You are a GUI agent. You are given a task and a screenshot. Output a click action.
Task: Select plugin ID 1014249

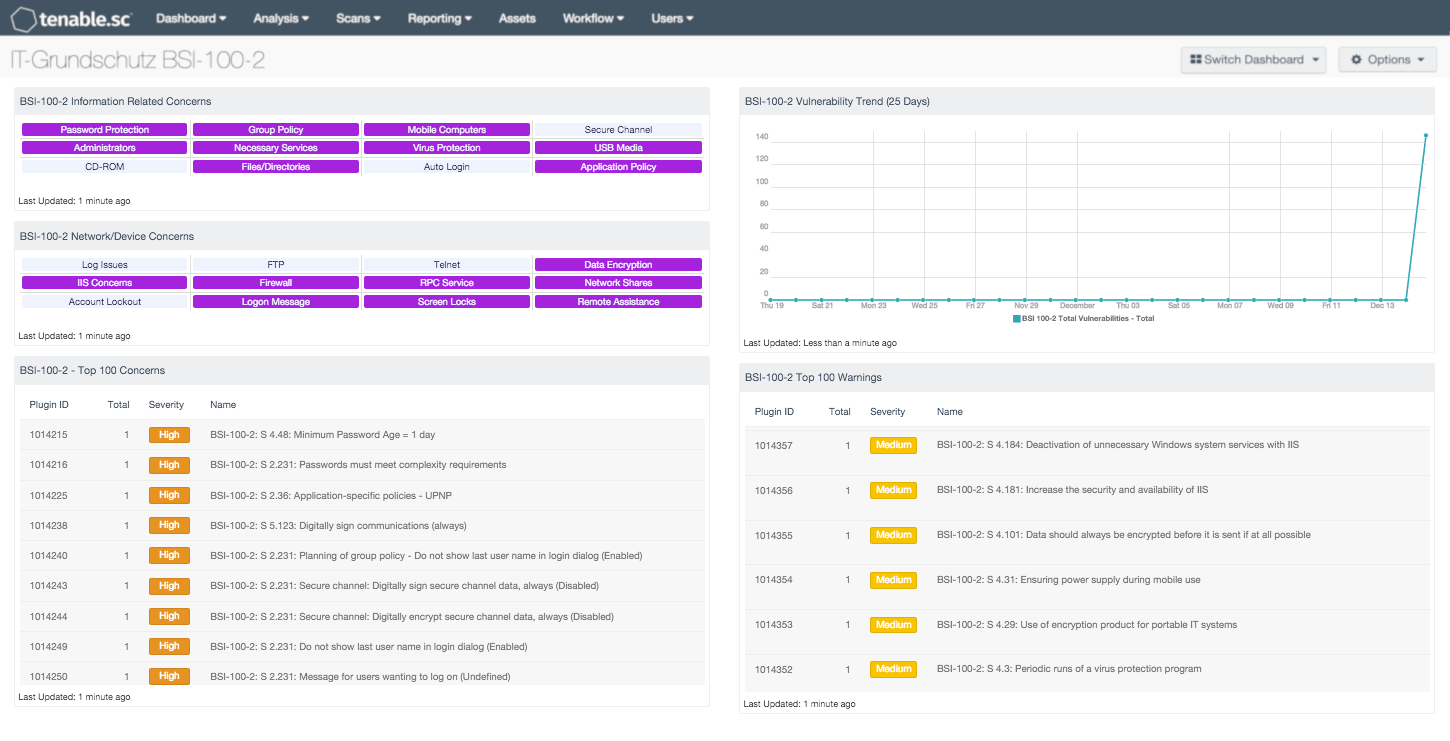(49, 647)
